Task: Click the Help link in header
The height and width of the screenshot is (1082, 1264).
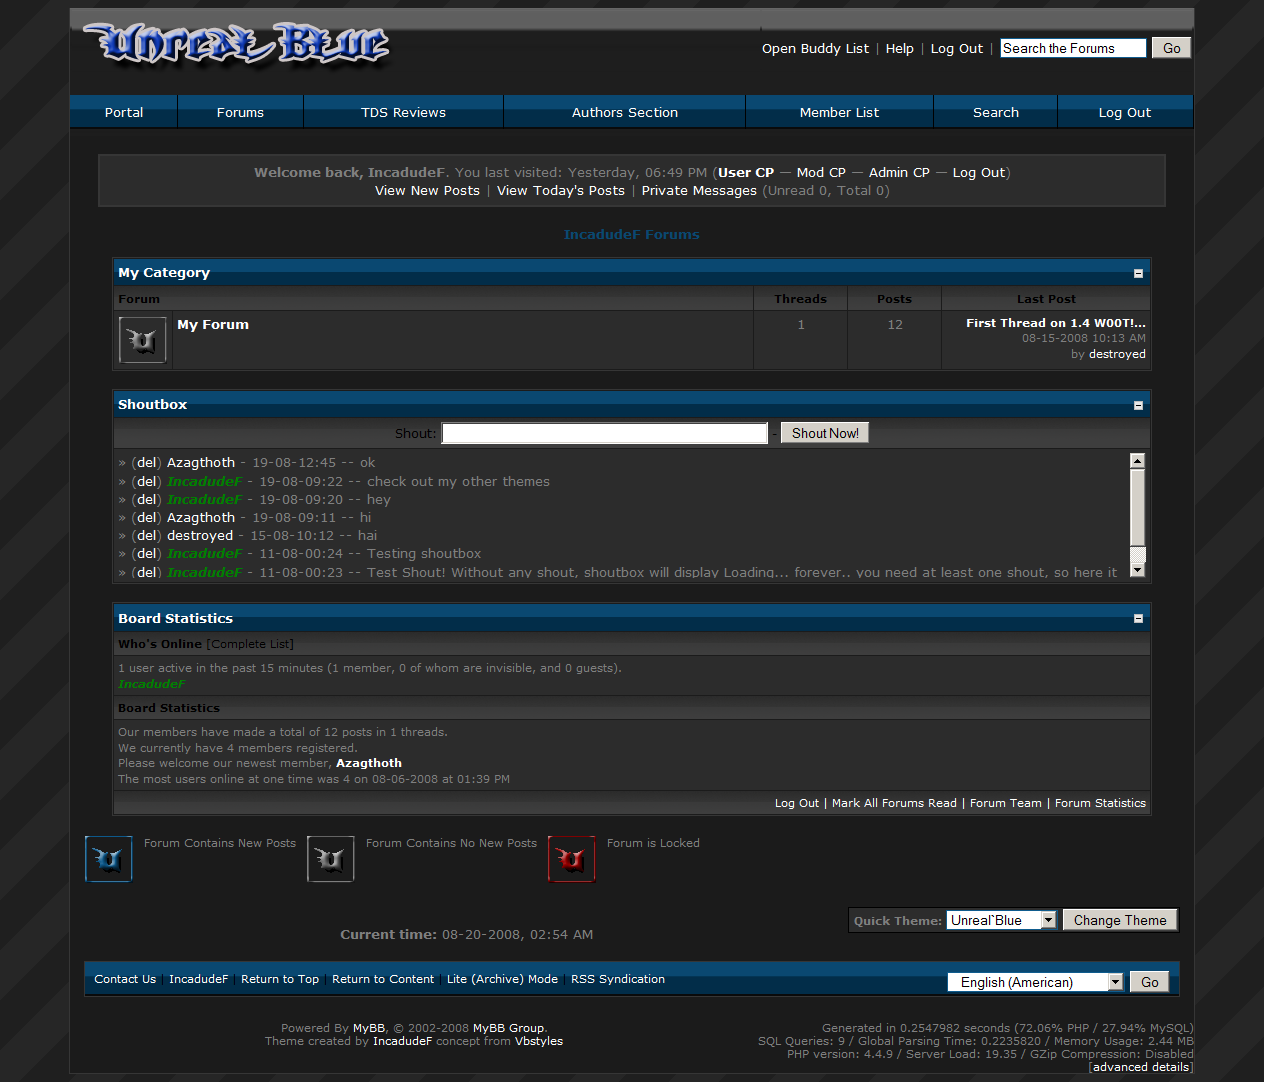Action: coord(899,48)
